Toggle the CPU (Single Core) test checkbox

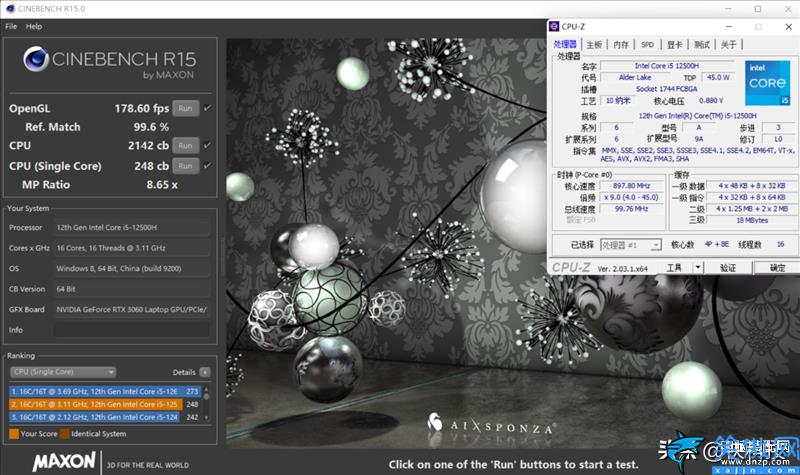tap(207, 166)
